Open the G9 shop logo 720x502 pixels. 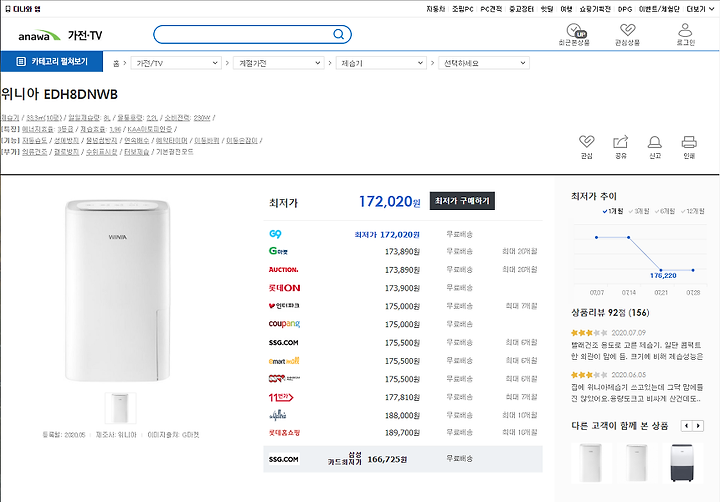275,234
